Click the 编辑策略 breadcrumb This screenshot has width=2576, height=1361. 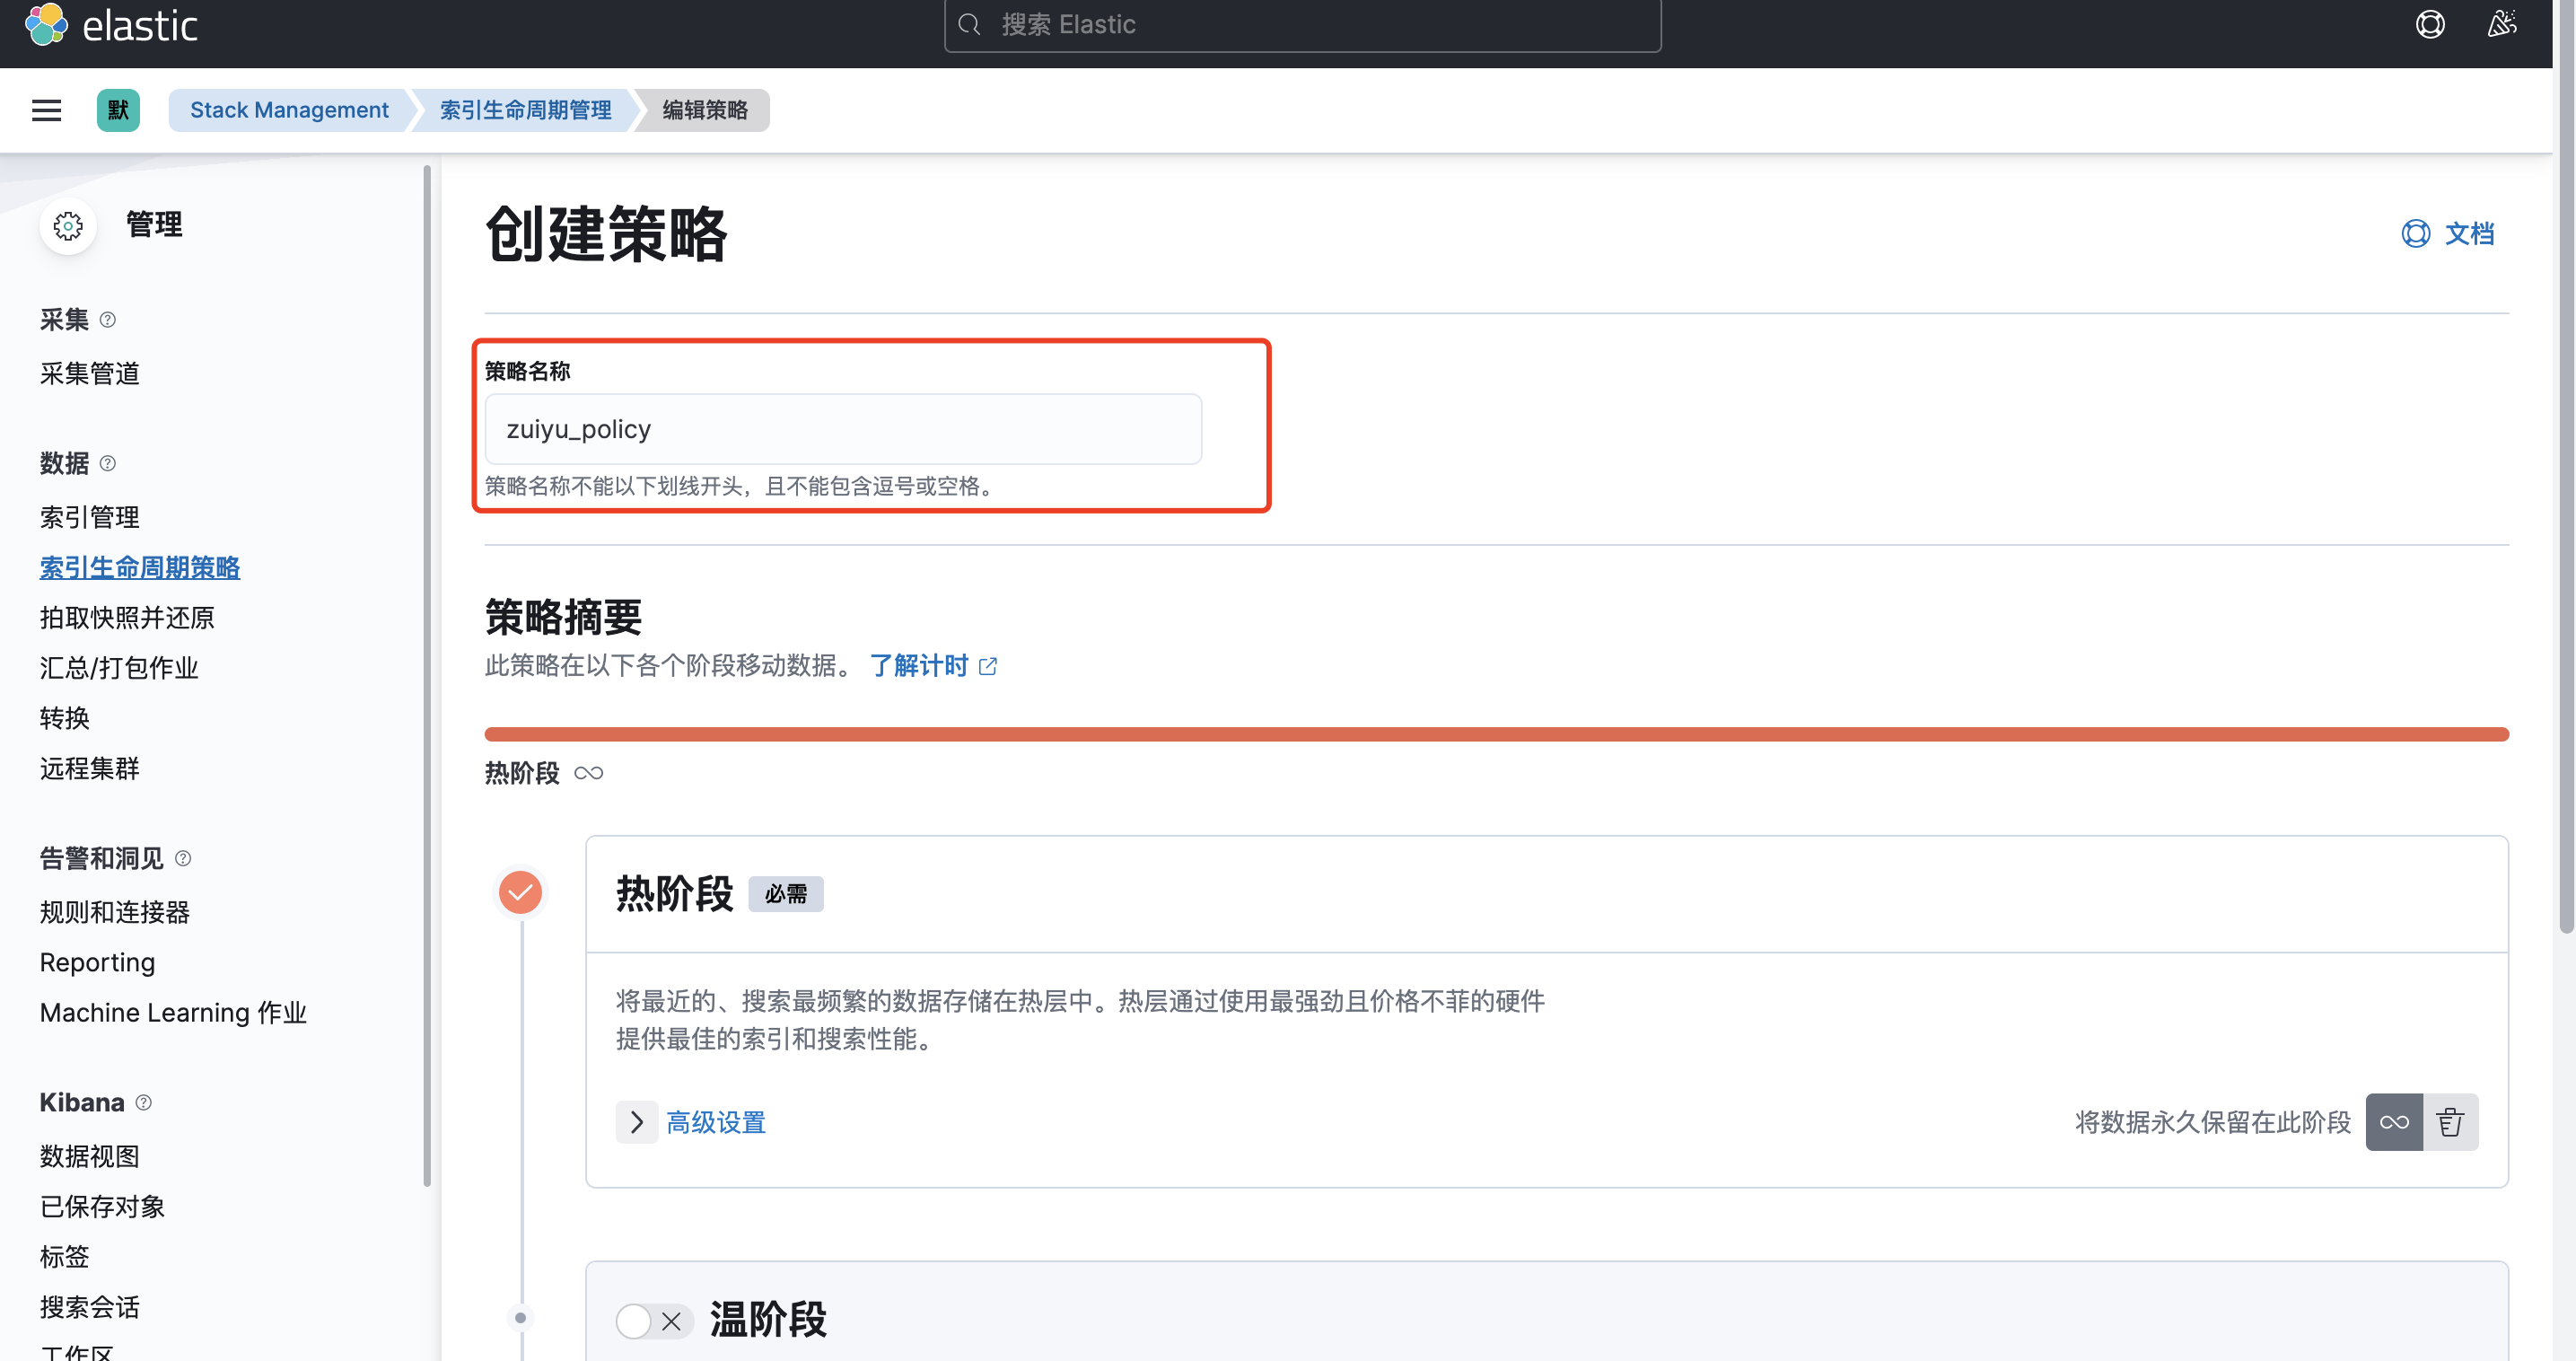(x=705, y=110)
